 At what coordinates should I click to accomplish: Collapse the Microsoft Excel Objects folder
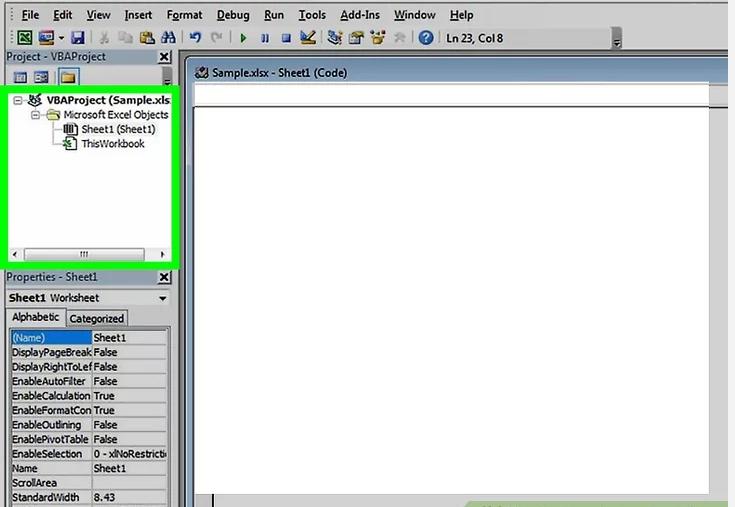[x=35, y=115]
